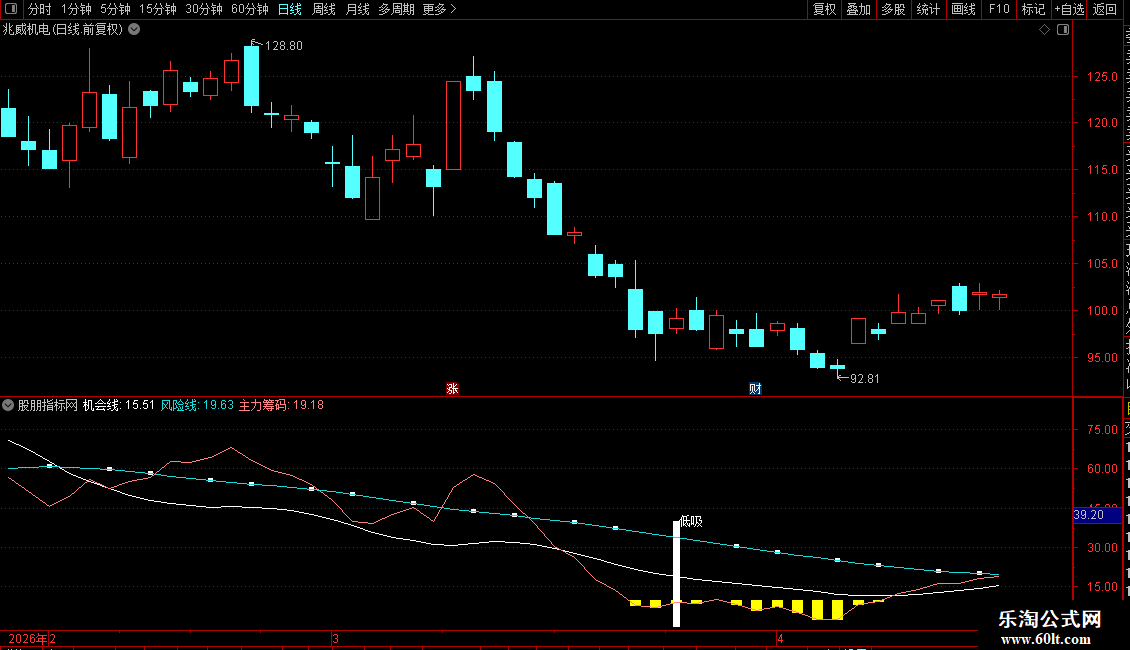1130x650 pixels.
Task: Click the 主力筹码: 19.18 indicator value
Action: pos(281,405)
